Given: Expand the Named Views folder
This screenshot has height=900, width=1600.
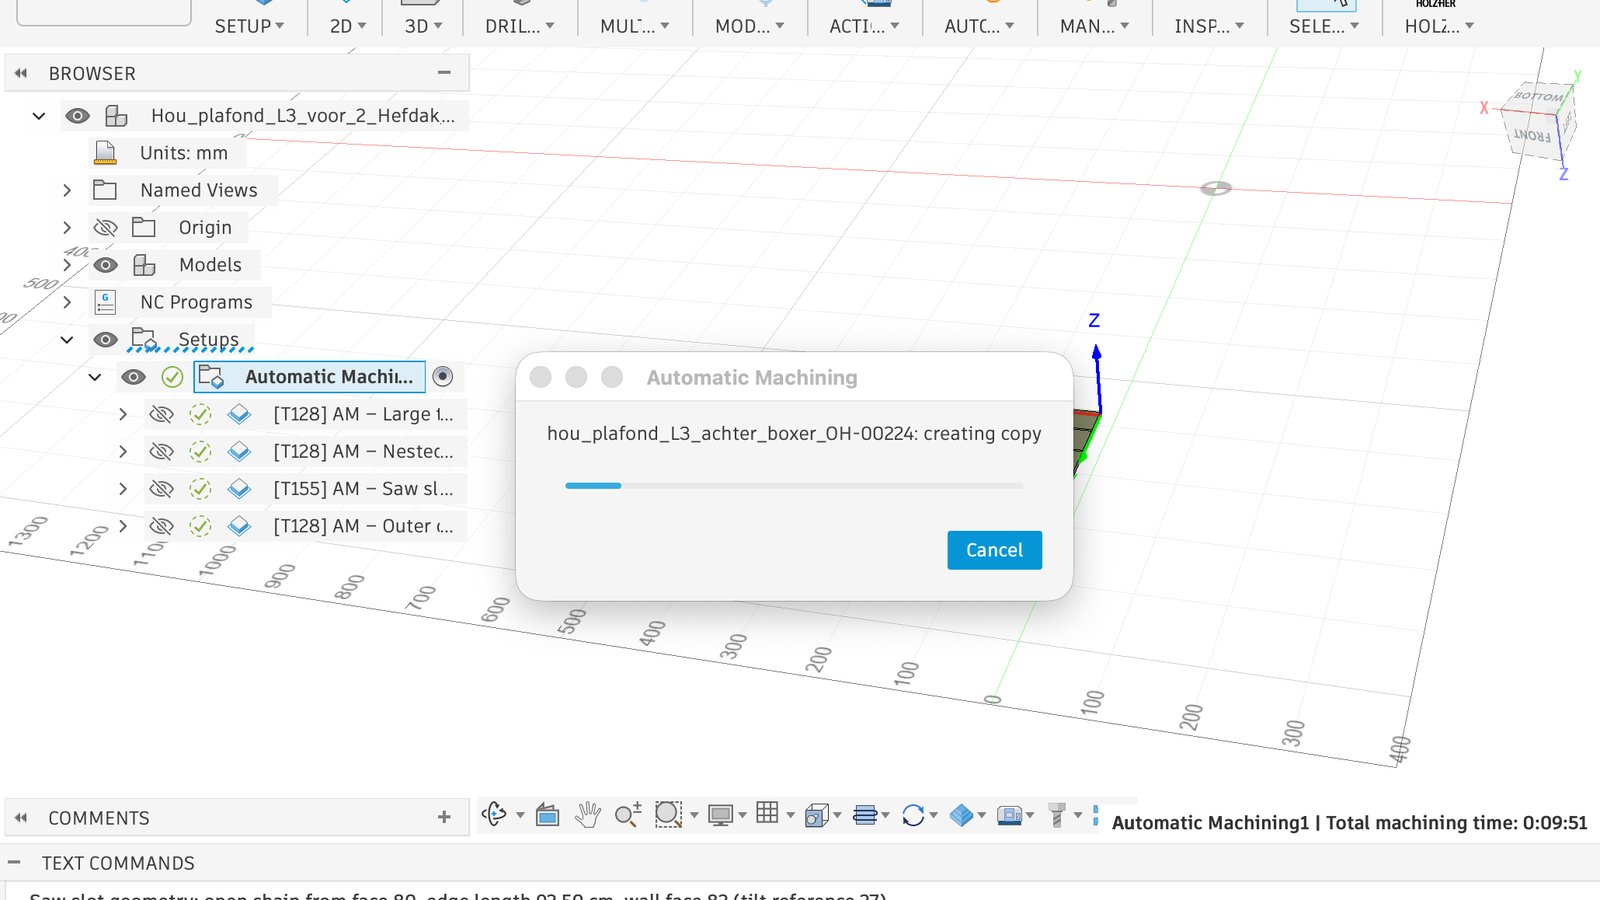Looking at the screenshot, I should click(67, 190).
